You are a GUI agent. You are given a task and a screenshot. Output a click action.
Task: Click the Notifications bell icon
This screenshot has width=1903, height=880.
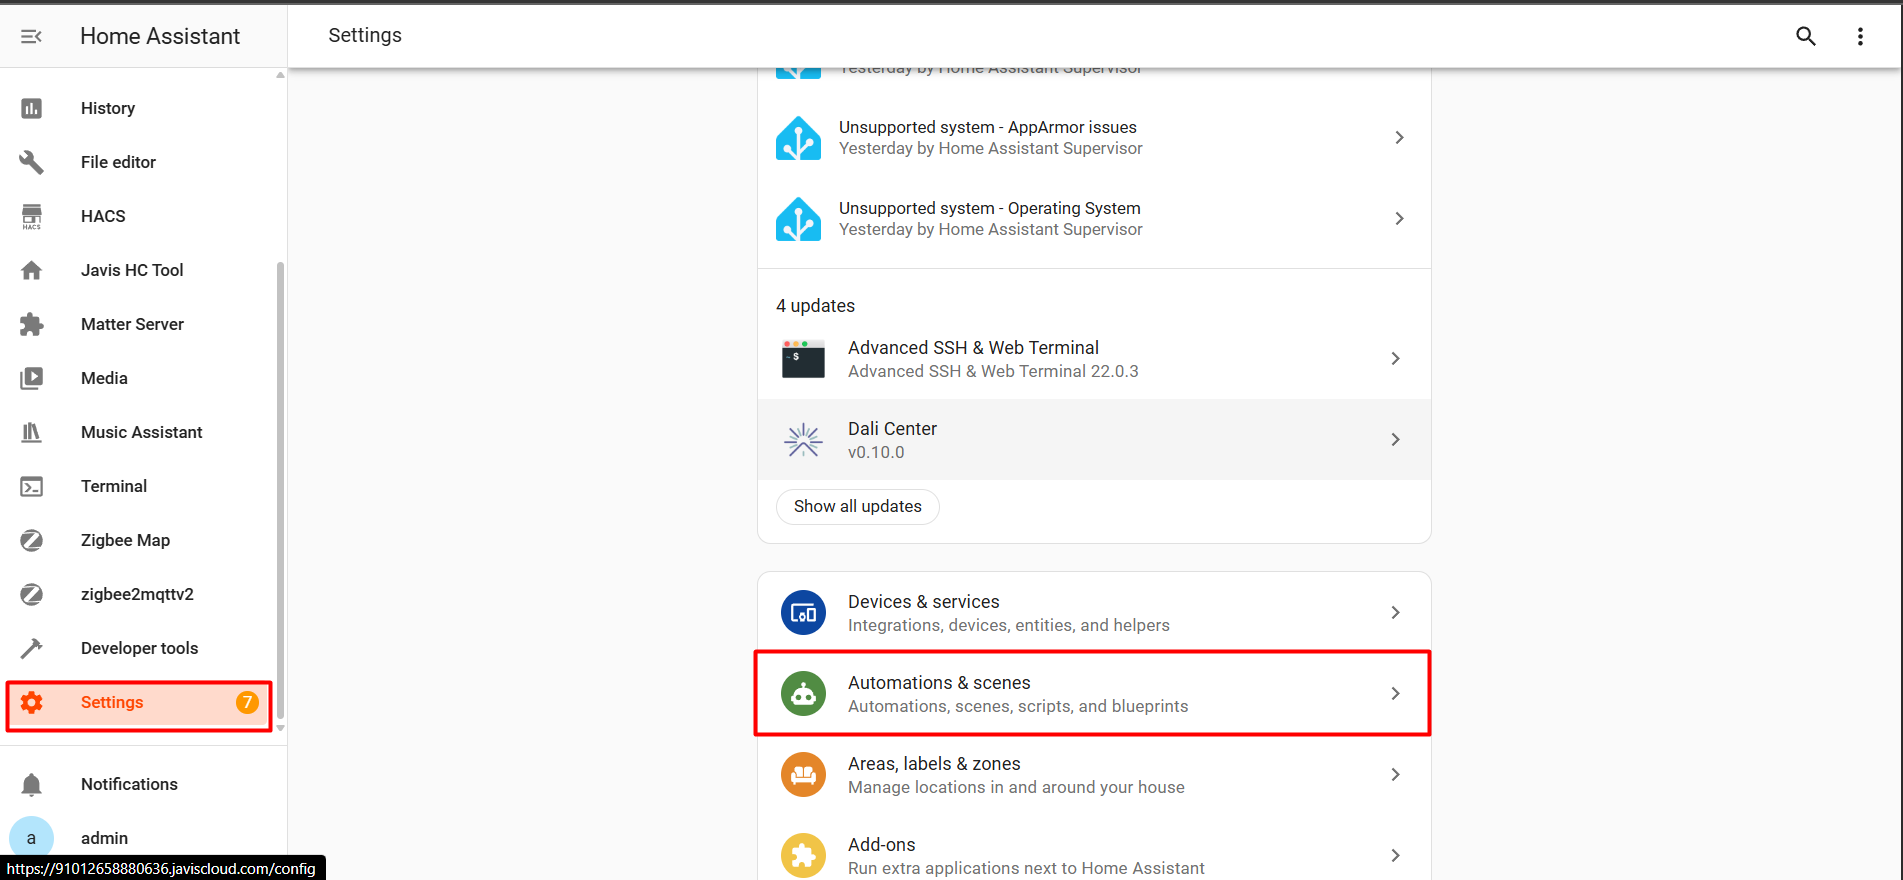pyautogui.click(x=32, y=784)
